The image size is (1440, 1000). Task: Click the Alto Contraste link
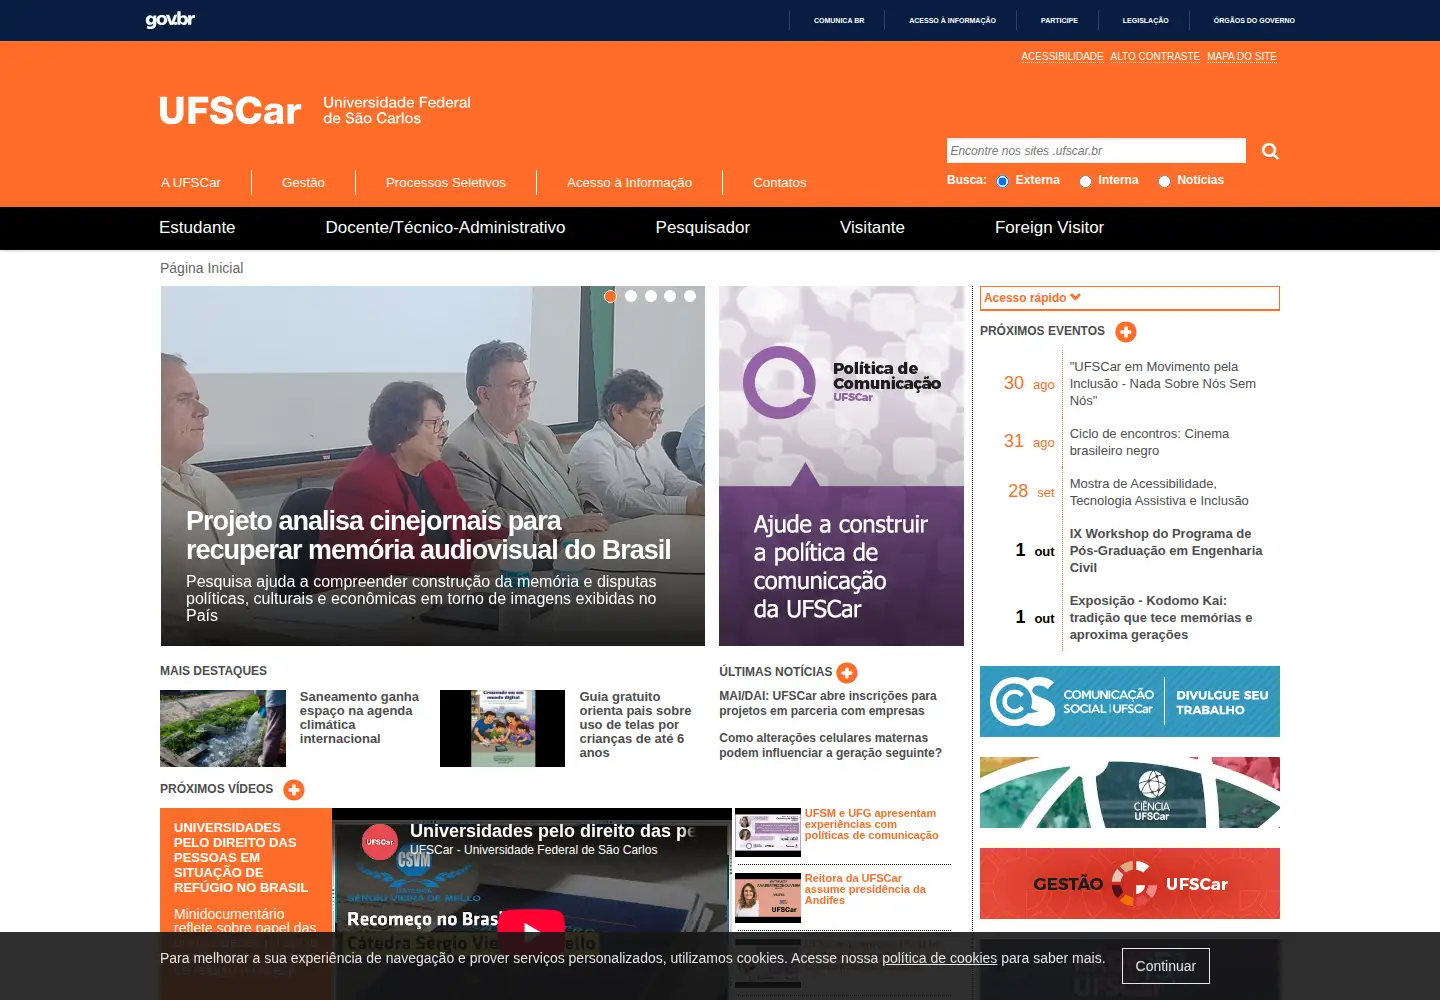coord(1155,56)
